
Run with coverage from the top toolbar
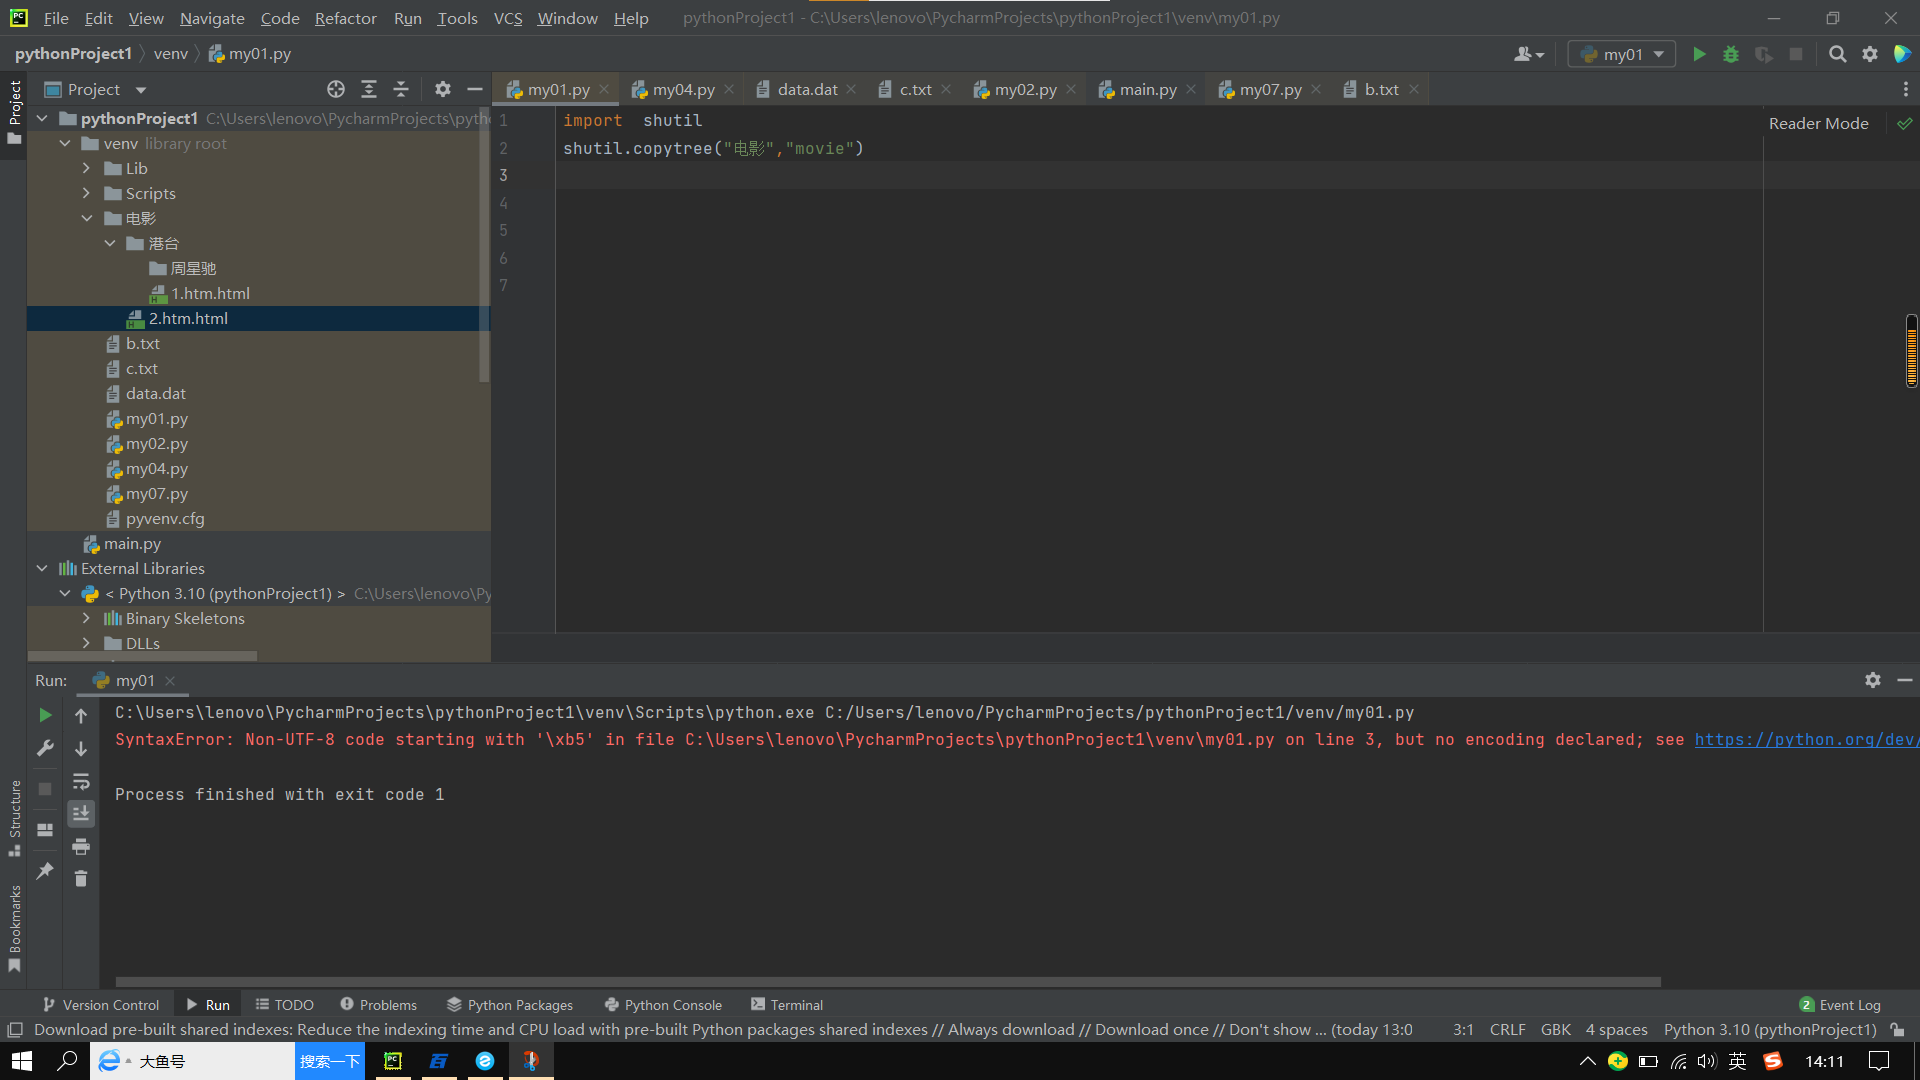tap(1764, 54)
